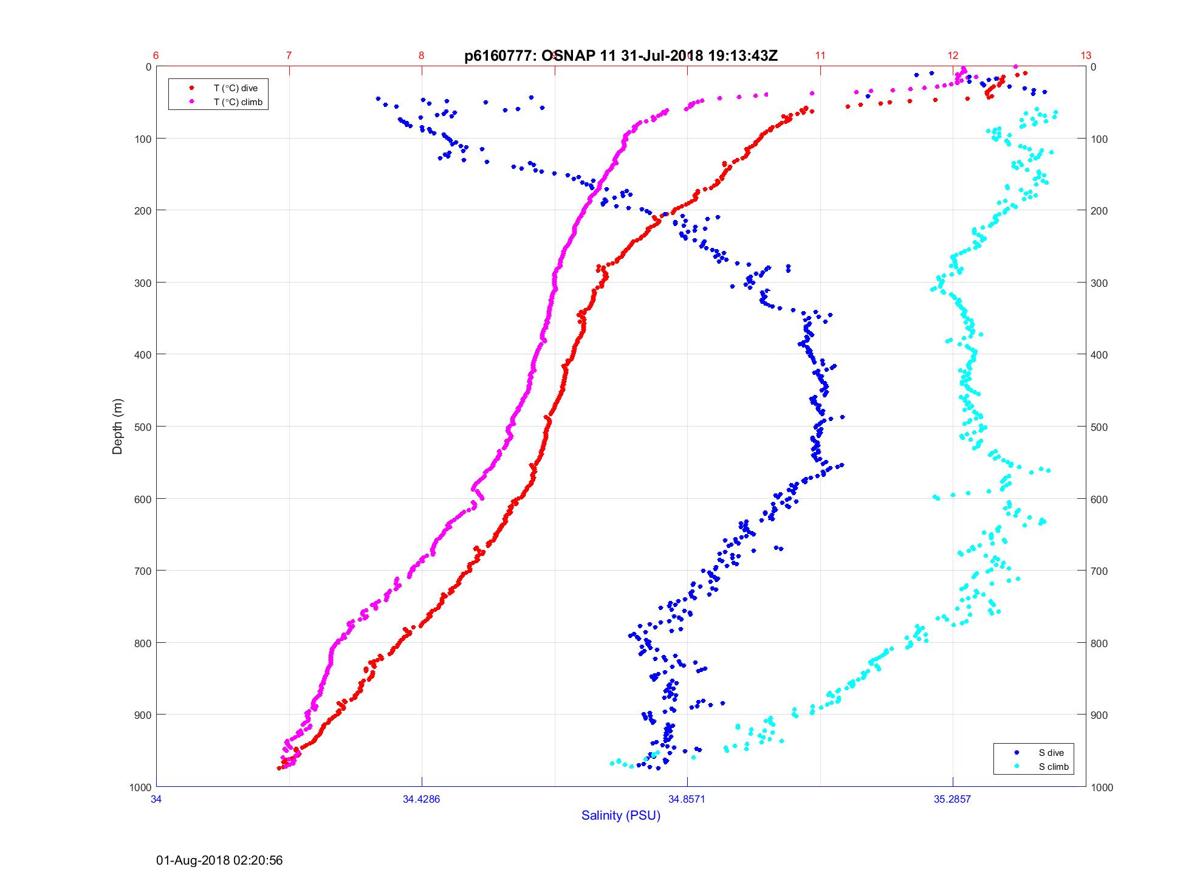Click salinity tick label "35.2857"
Screen dimensions: 1200x885
[953, 799]
